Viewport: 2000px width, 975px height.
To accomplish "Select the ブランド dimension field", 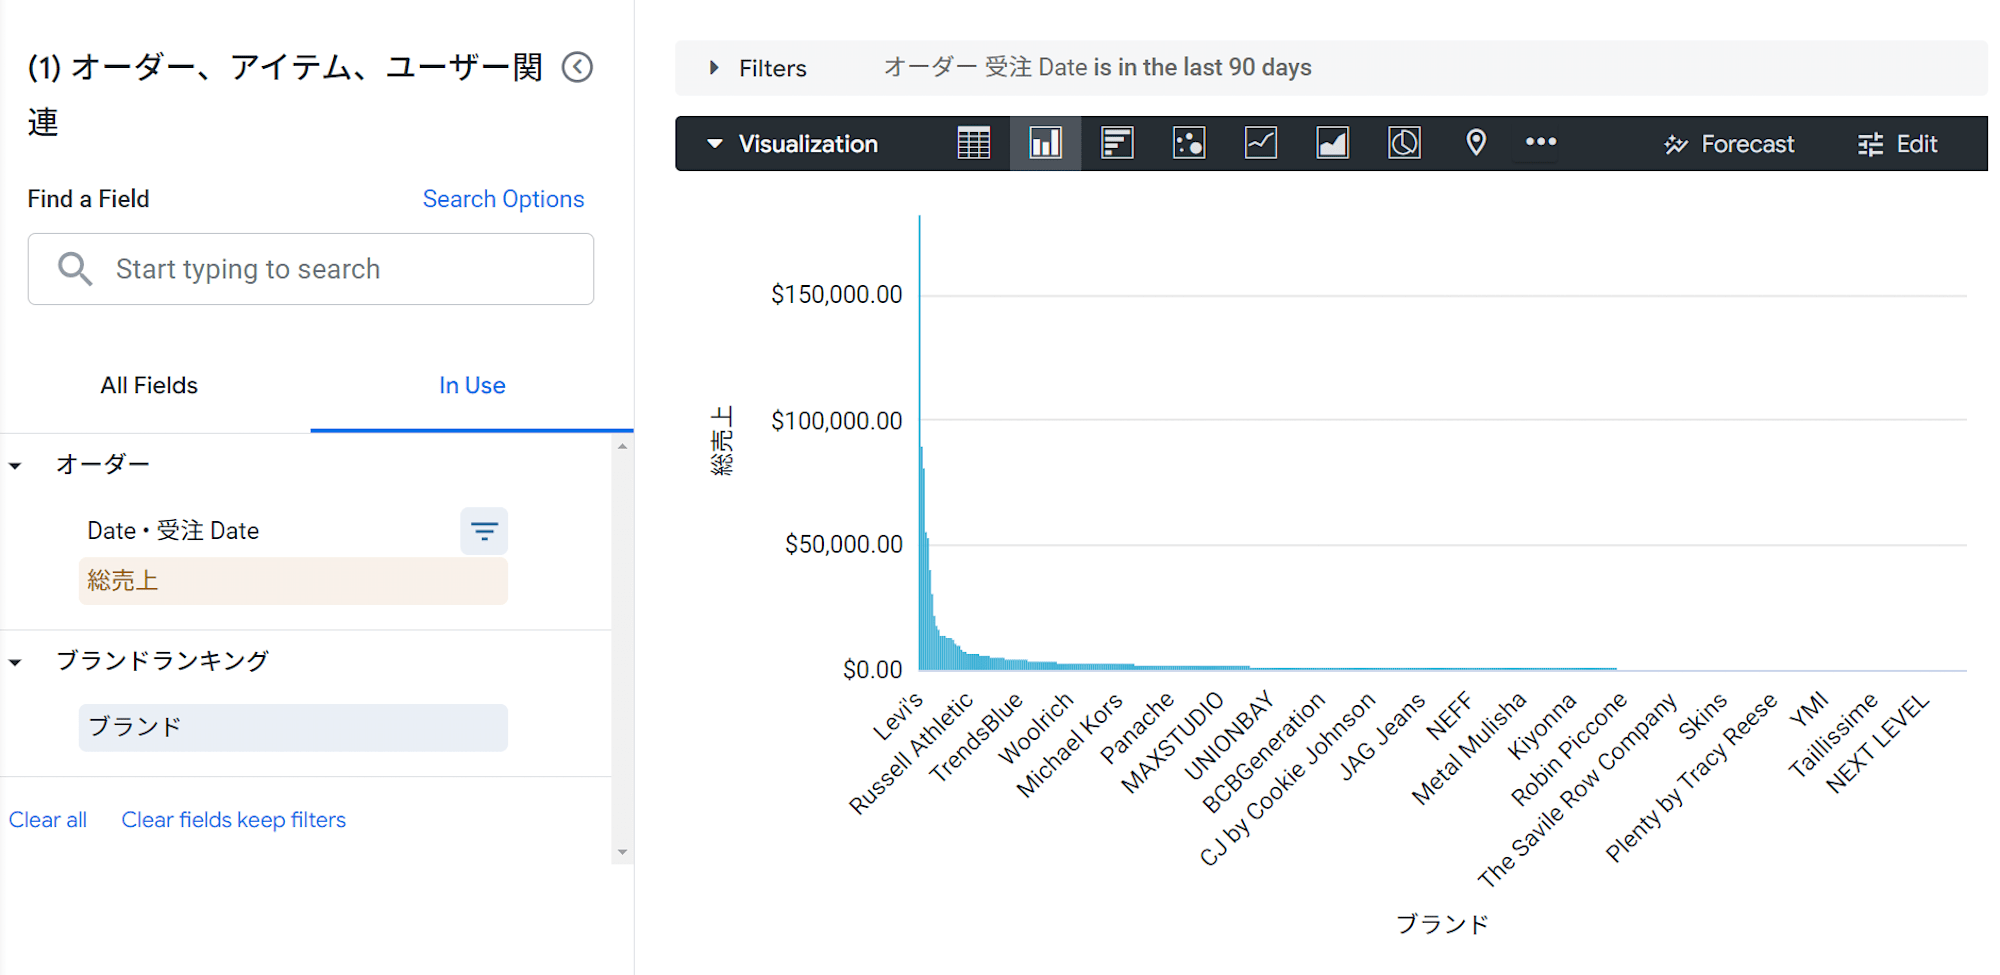I will pos(293,727).
